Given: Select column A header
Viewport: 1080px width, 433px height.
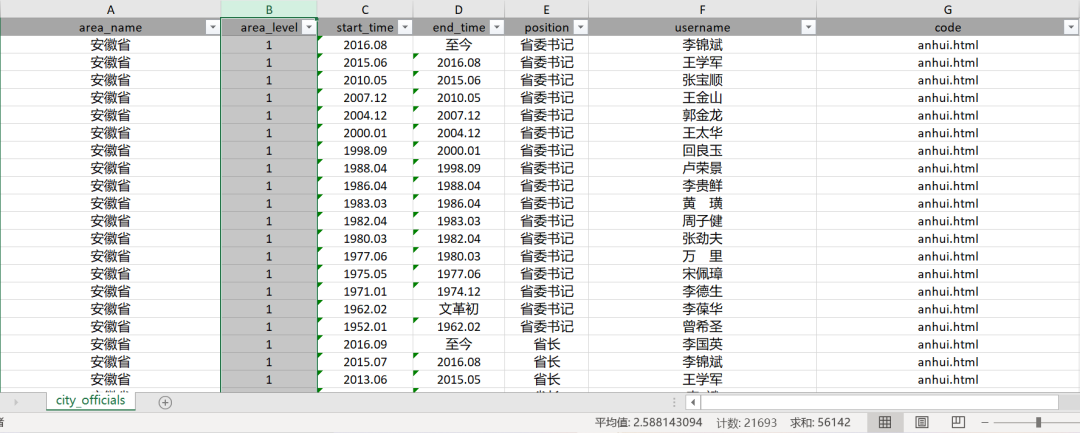Looking at the screenshot, I should pos(110,9).
